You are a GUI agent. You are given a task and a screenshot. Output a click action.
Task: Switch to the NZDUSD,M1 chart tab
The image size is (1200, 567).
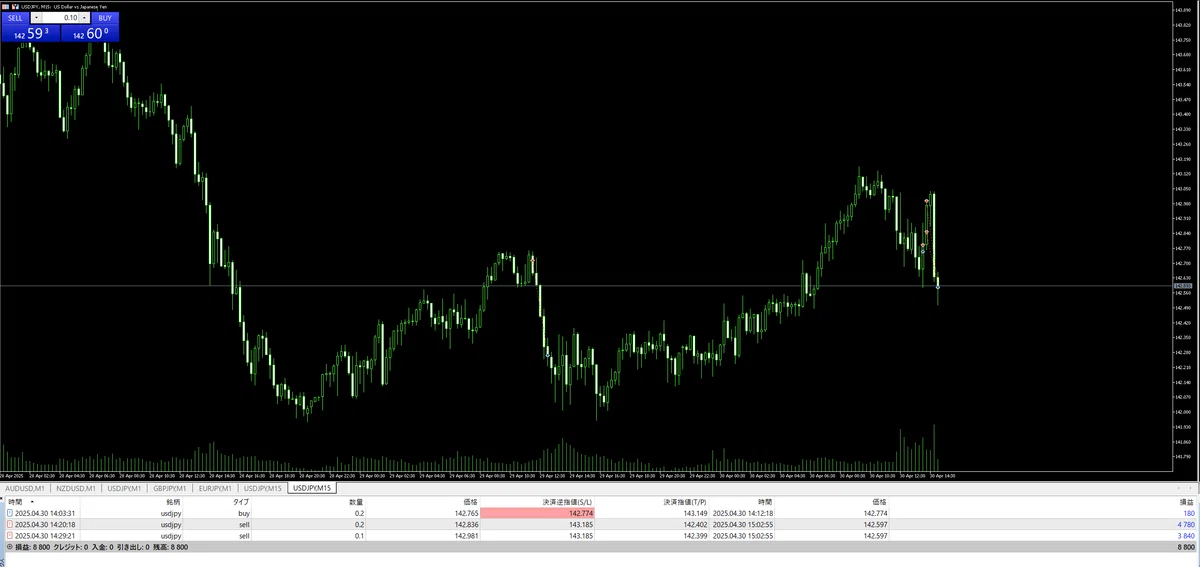76,488
